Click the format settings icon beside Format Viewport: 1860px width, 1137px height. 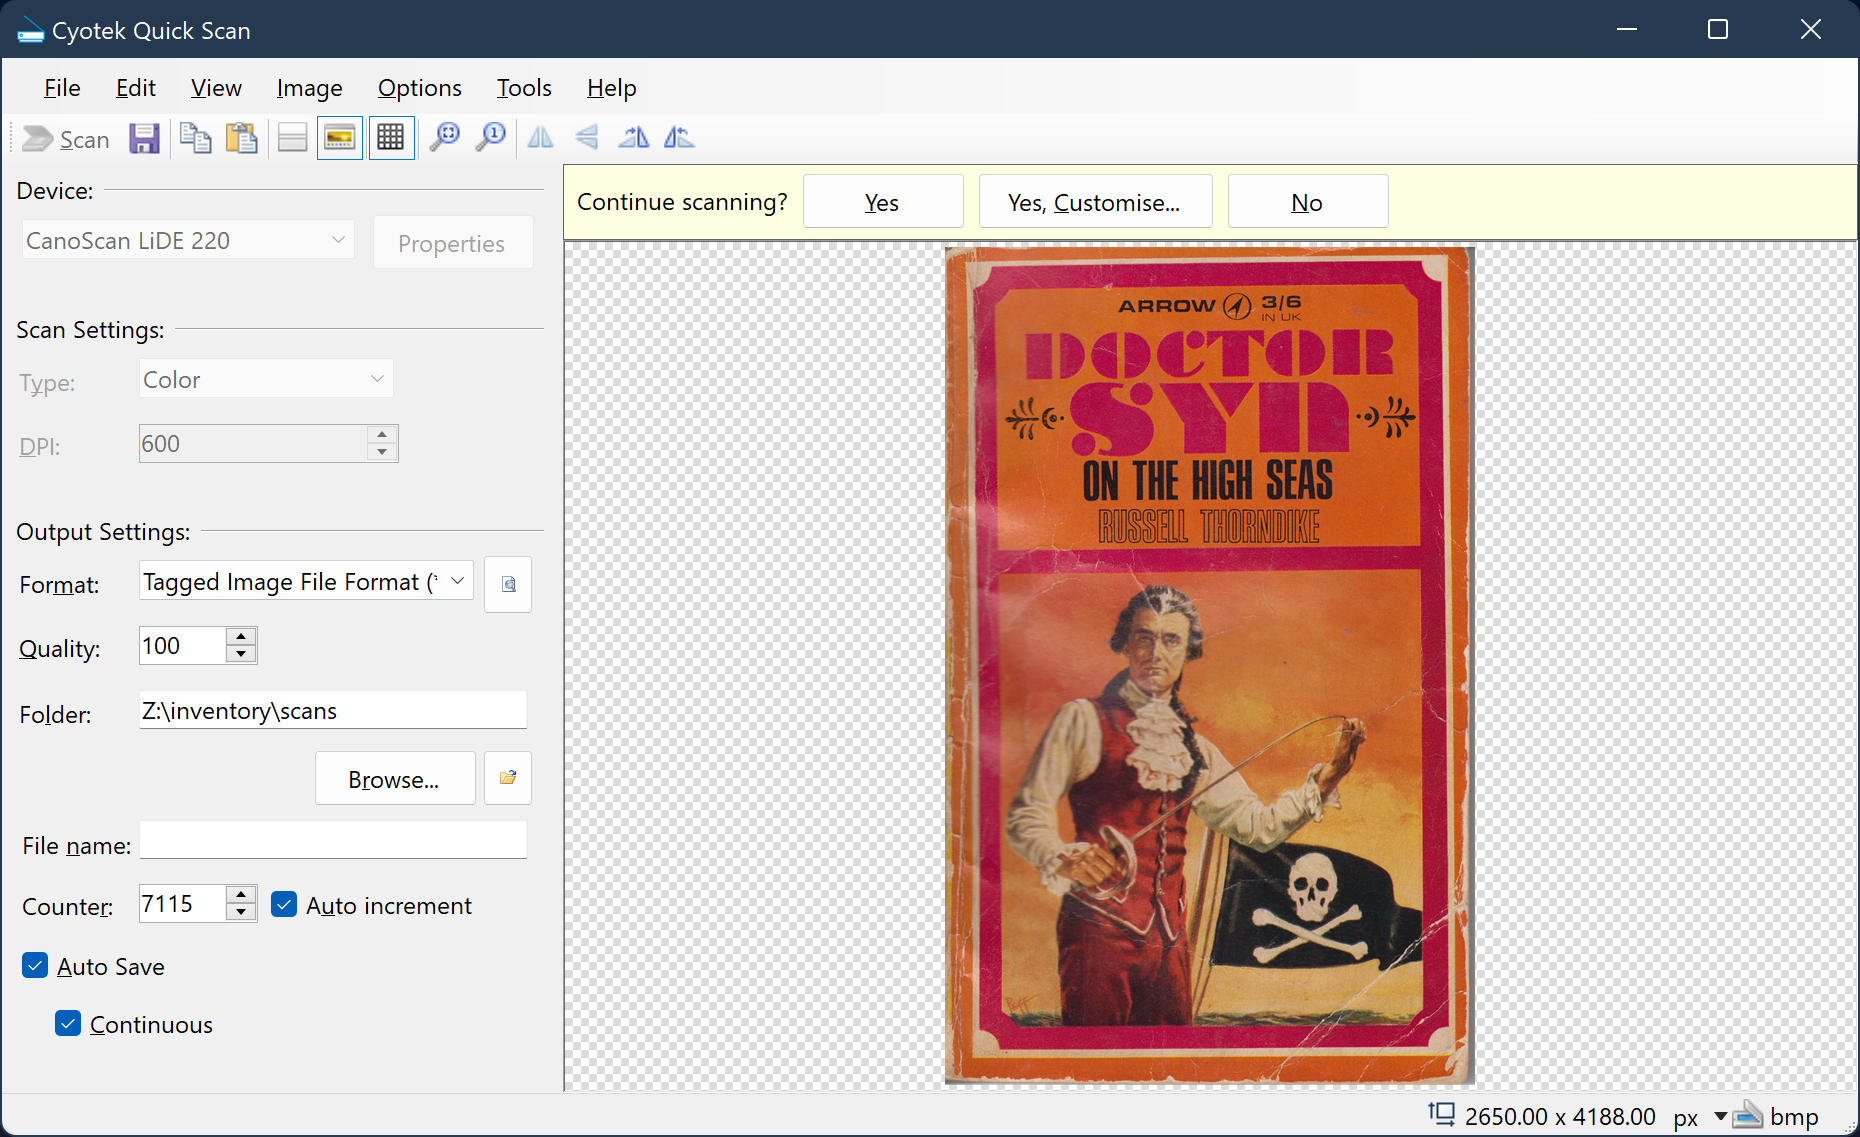point(508,584)
